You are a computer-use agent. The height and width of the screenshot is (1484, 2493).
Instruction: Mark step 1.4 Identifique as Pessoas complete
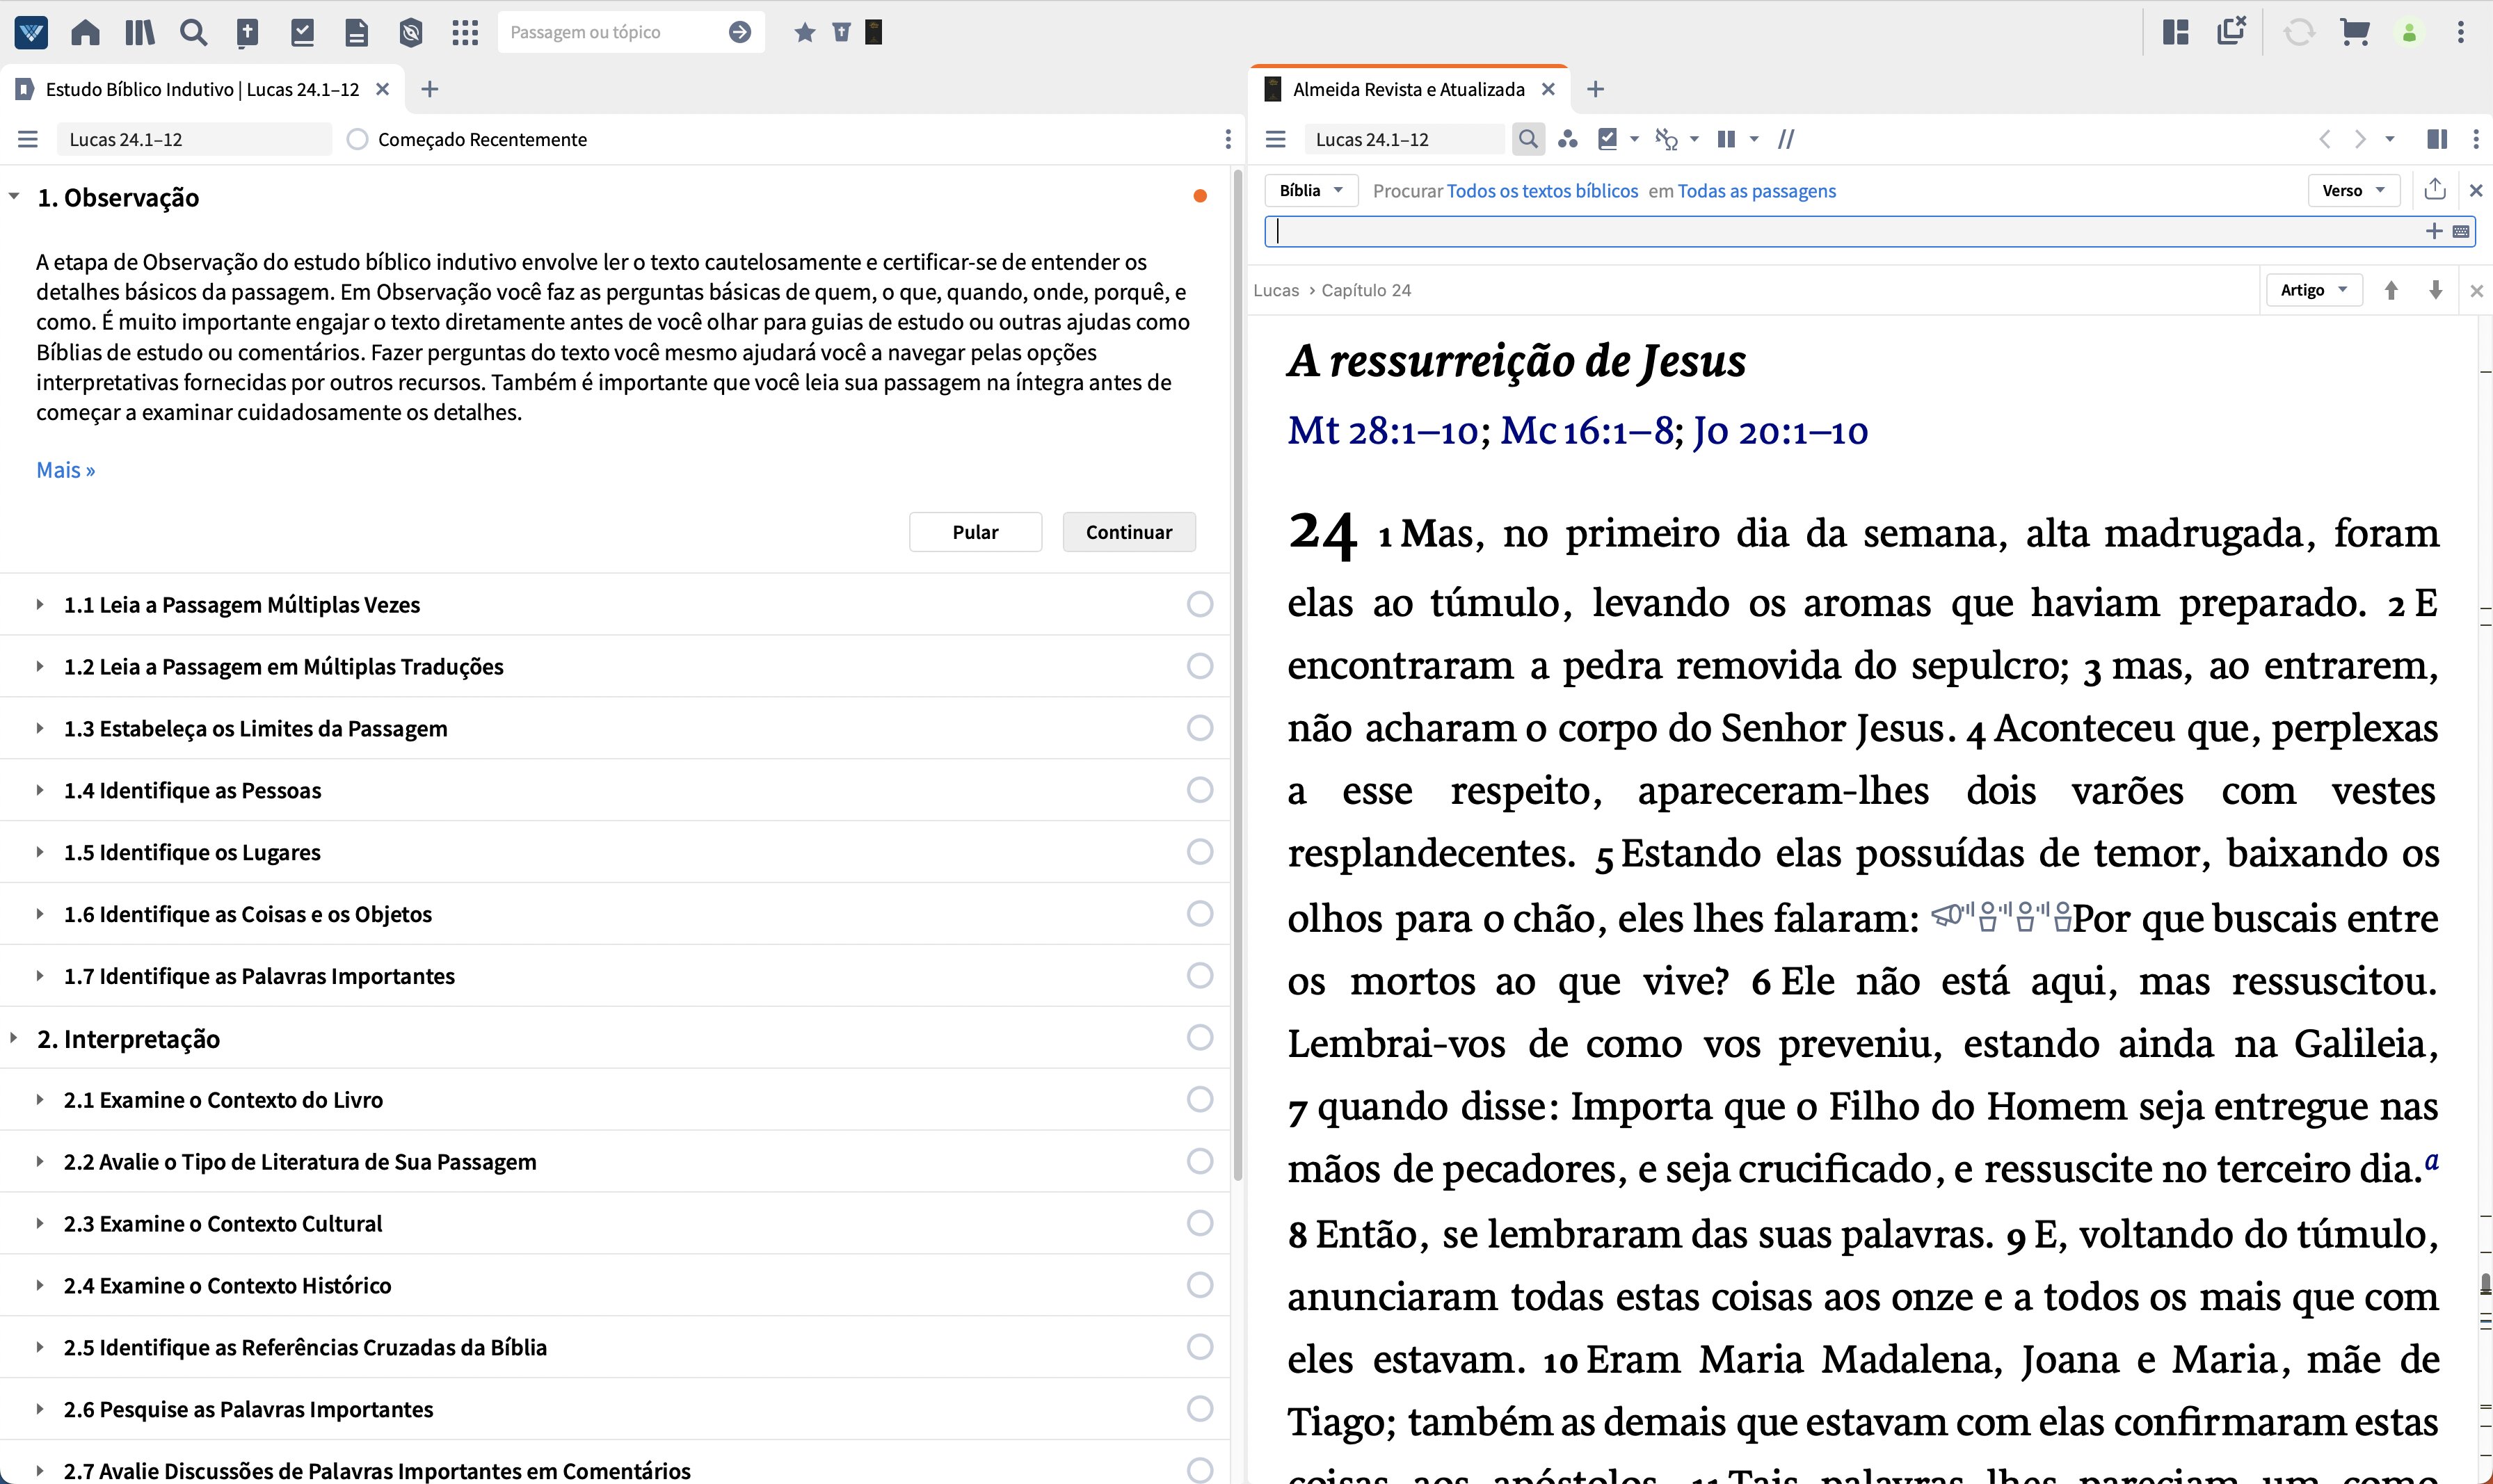coord(1199,790)
